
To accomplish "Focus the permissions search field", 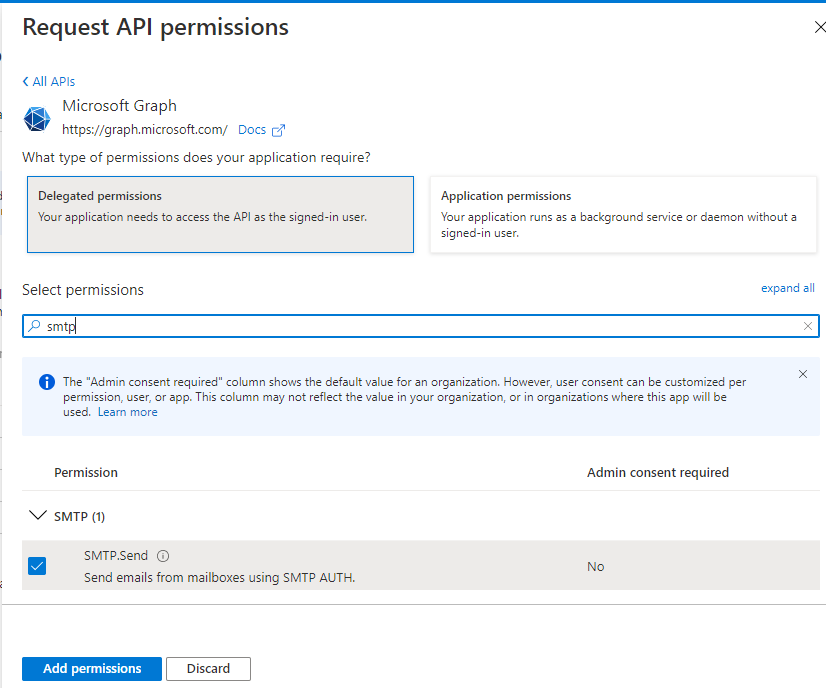I will (x=420, y=326).
